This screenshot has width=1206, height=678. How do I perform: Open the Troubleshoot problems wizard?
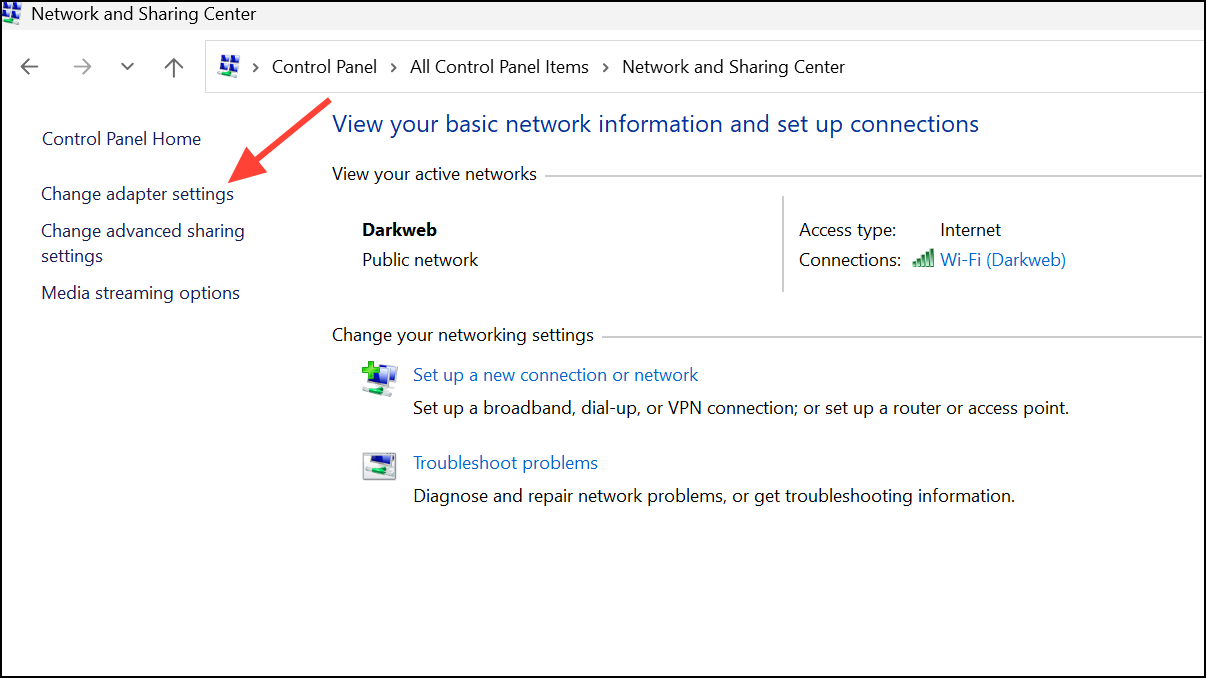[x=505, y=462]
